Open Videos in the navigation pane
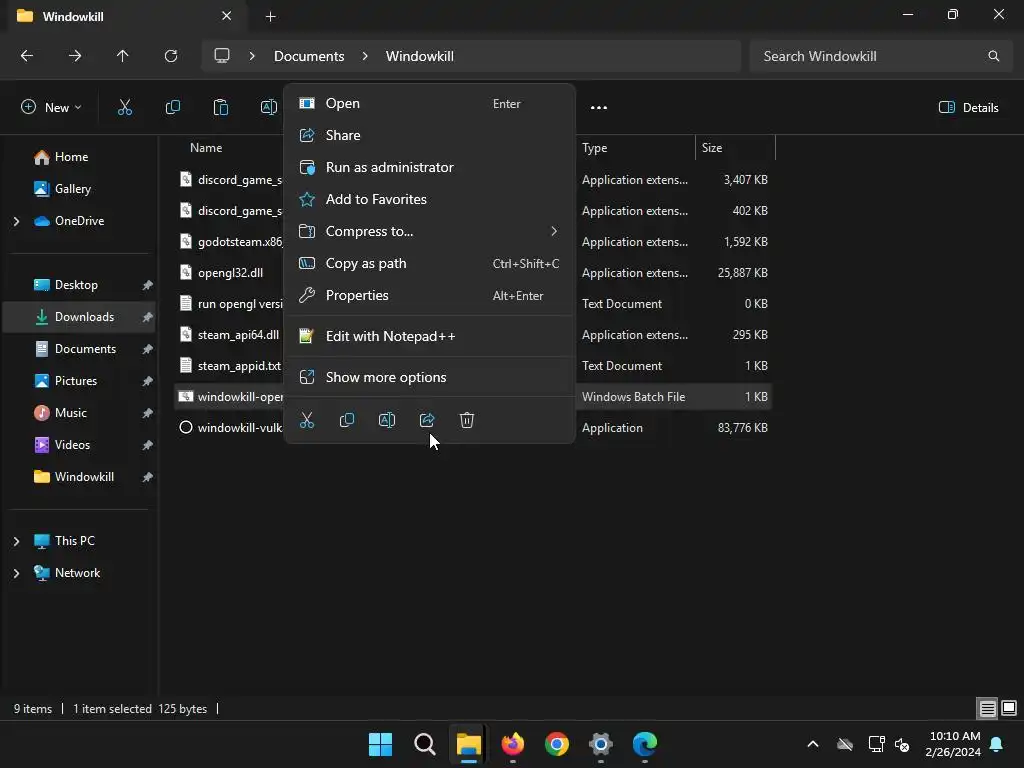 pyautogui.click(x=72, y=445)
